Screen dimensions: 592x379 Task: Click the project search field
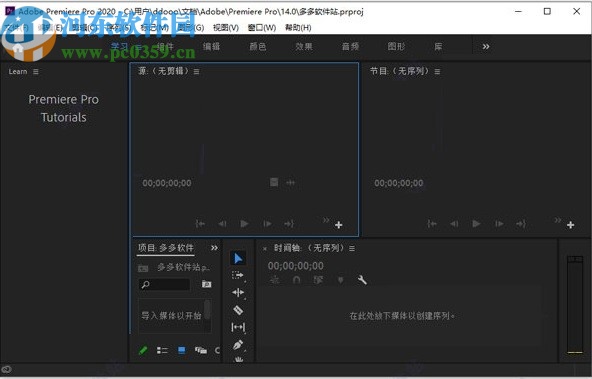point(164,285)
